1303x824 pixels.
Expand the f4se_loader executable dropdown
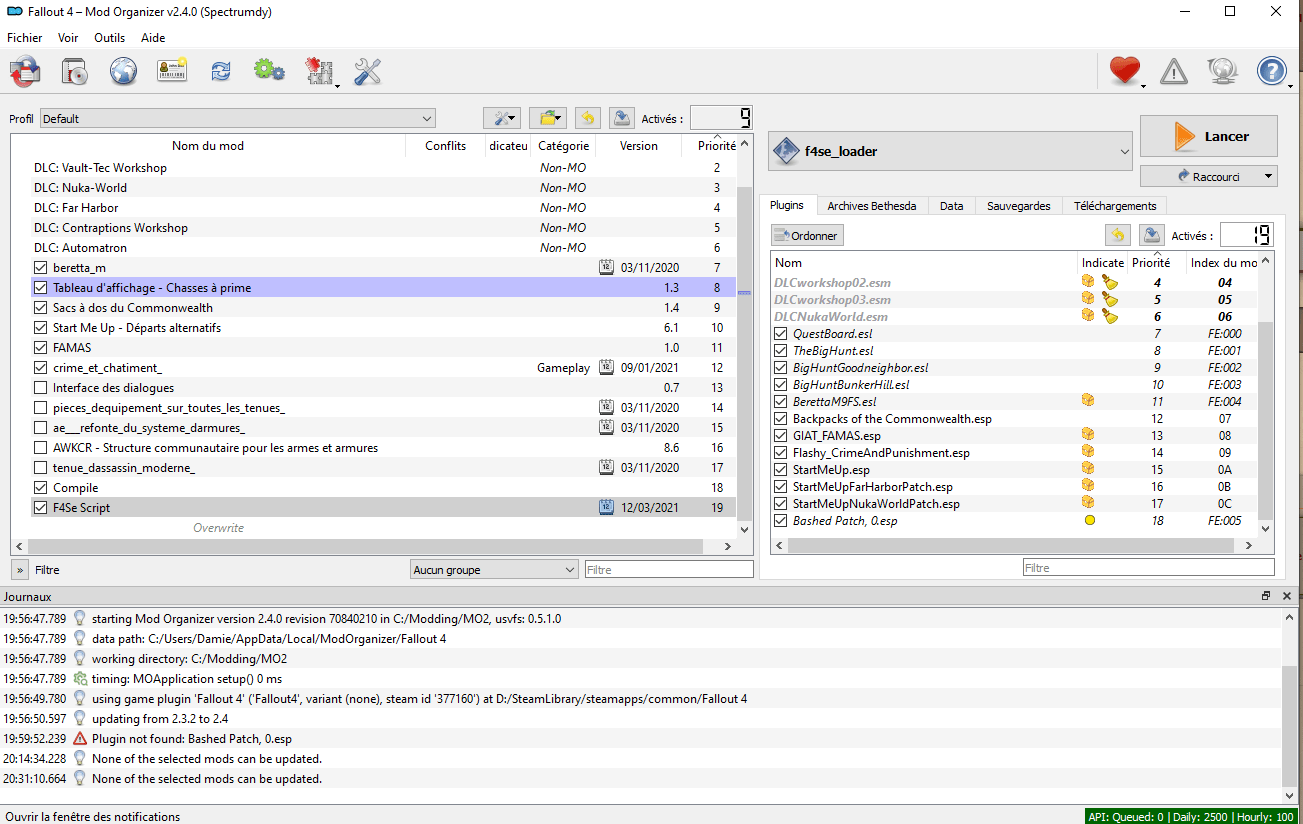coord(950,152)
